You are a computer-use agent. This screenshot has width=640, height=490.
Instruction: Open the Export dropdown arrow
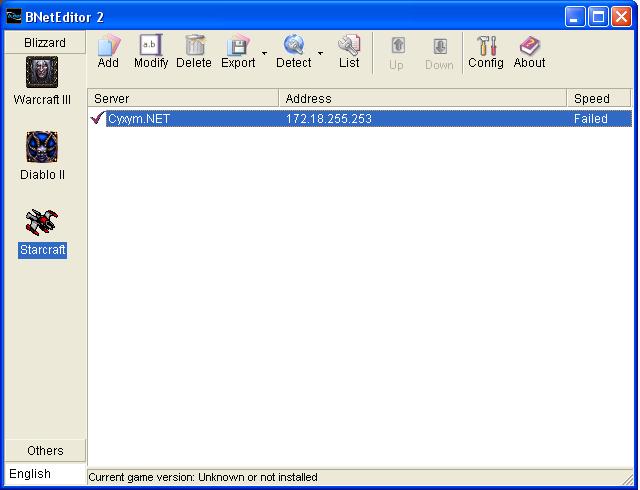pyautogui.click(x=264, y=53)
